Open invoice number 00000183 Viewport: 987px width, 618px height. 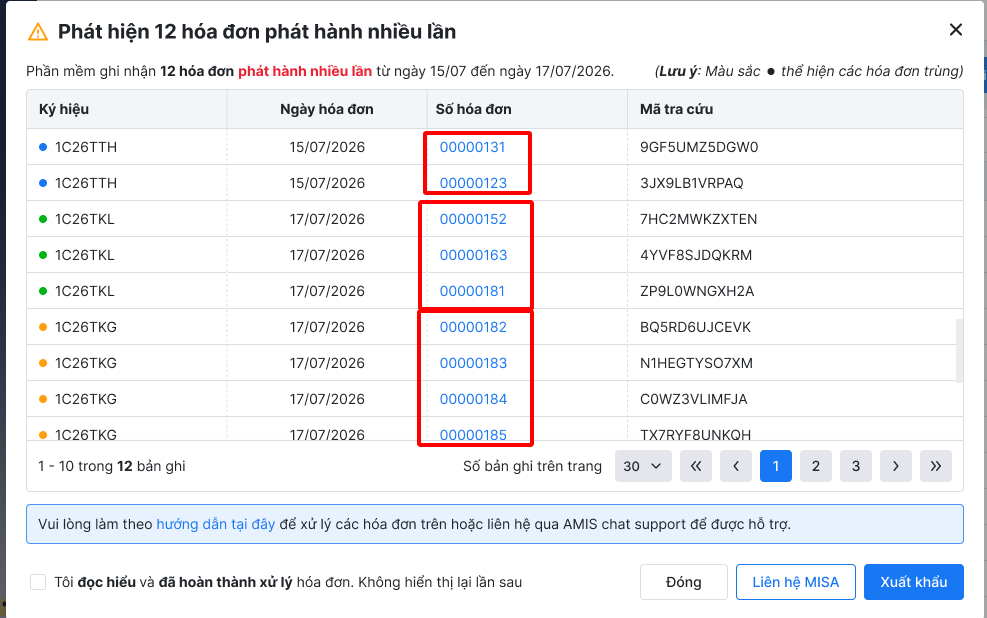473,363
